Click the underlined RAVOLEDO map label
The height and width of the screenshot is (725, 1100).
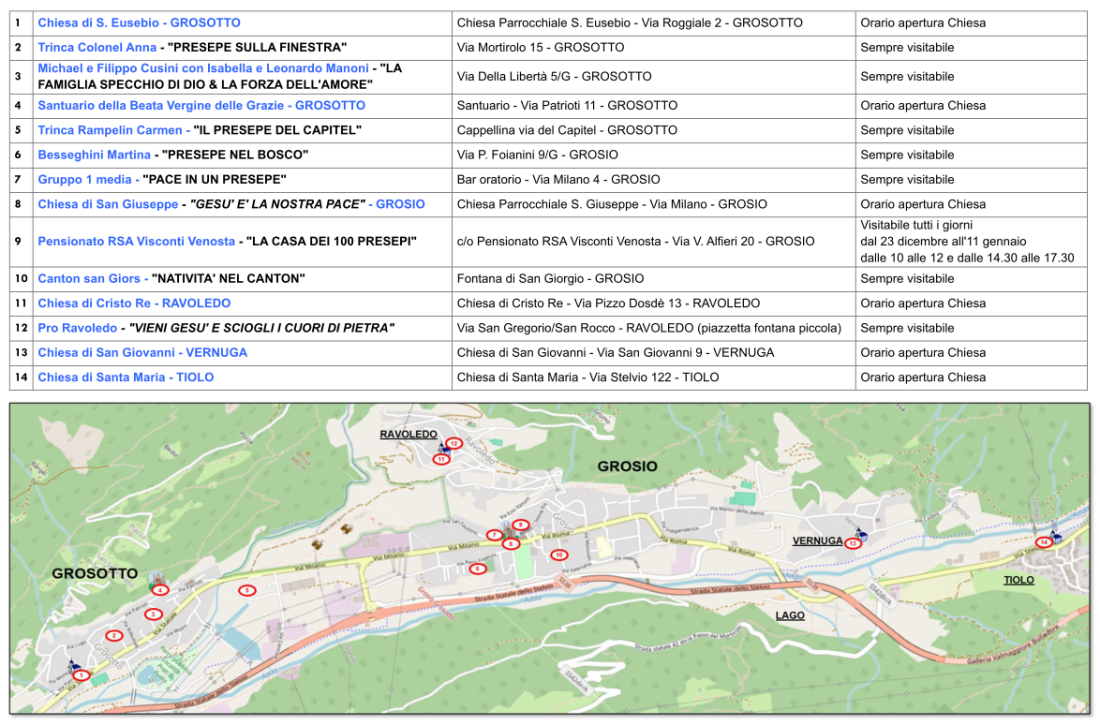click(x=408, y=434)
